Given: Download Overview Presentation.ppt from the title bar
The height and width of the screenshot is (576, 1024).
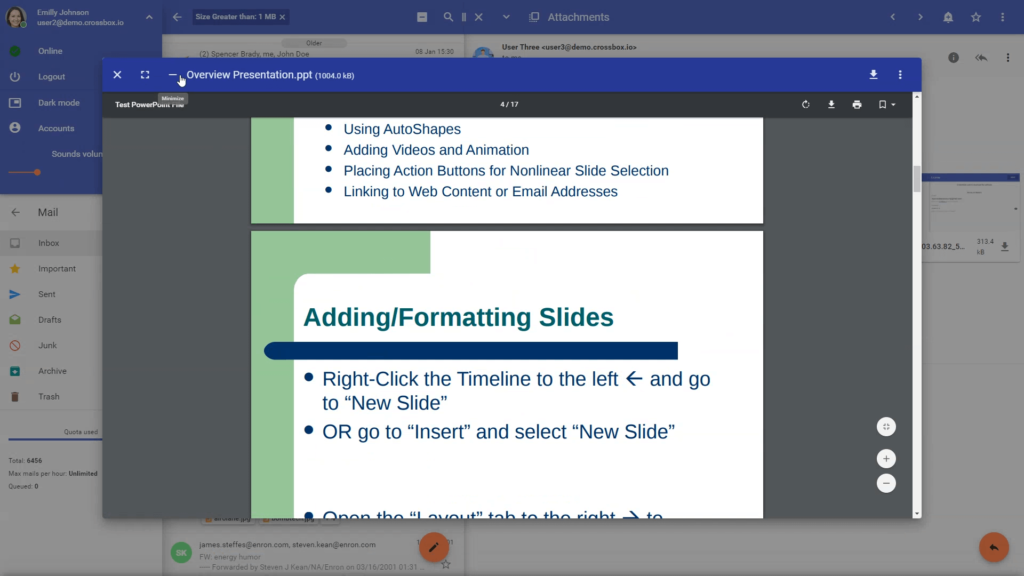Looking at the screenshot, I should pyautogui.click(x=873, y=75).
